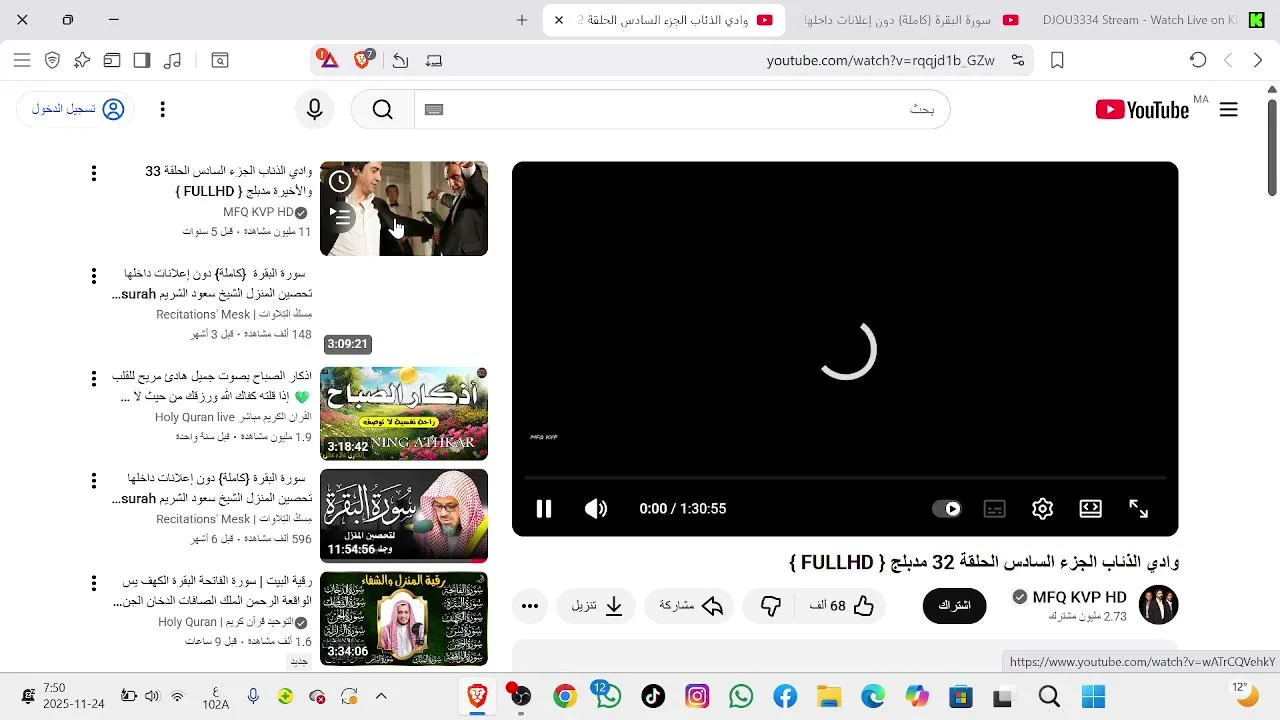Screen dimensions: 1280x720
Task: Open video title وادي الذئاب الحلقة 33 والأخيرة
Action: pos(229,181)
